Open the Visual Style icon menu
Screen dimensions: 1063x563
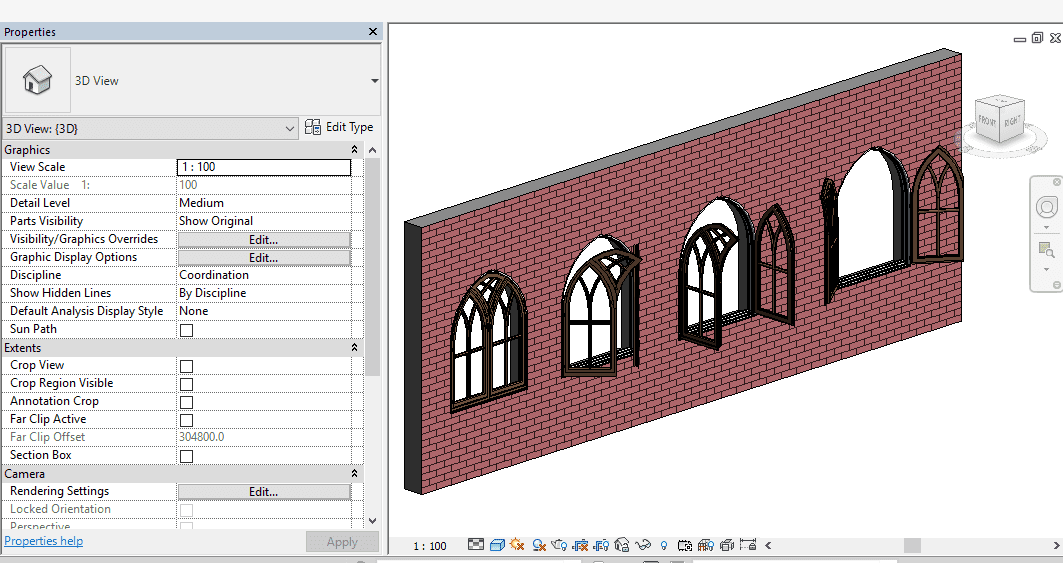click(x=497, y=545)
